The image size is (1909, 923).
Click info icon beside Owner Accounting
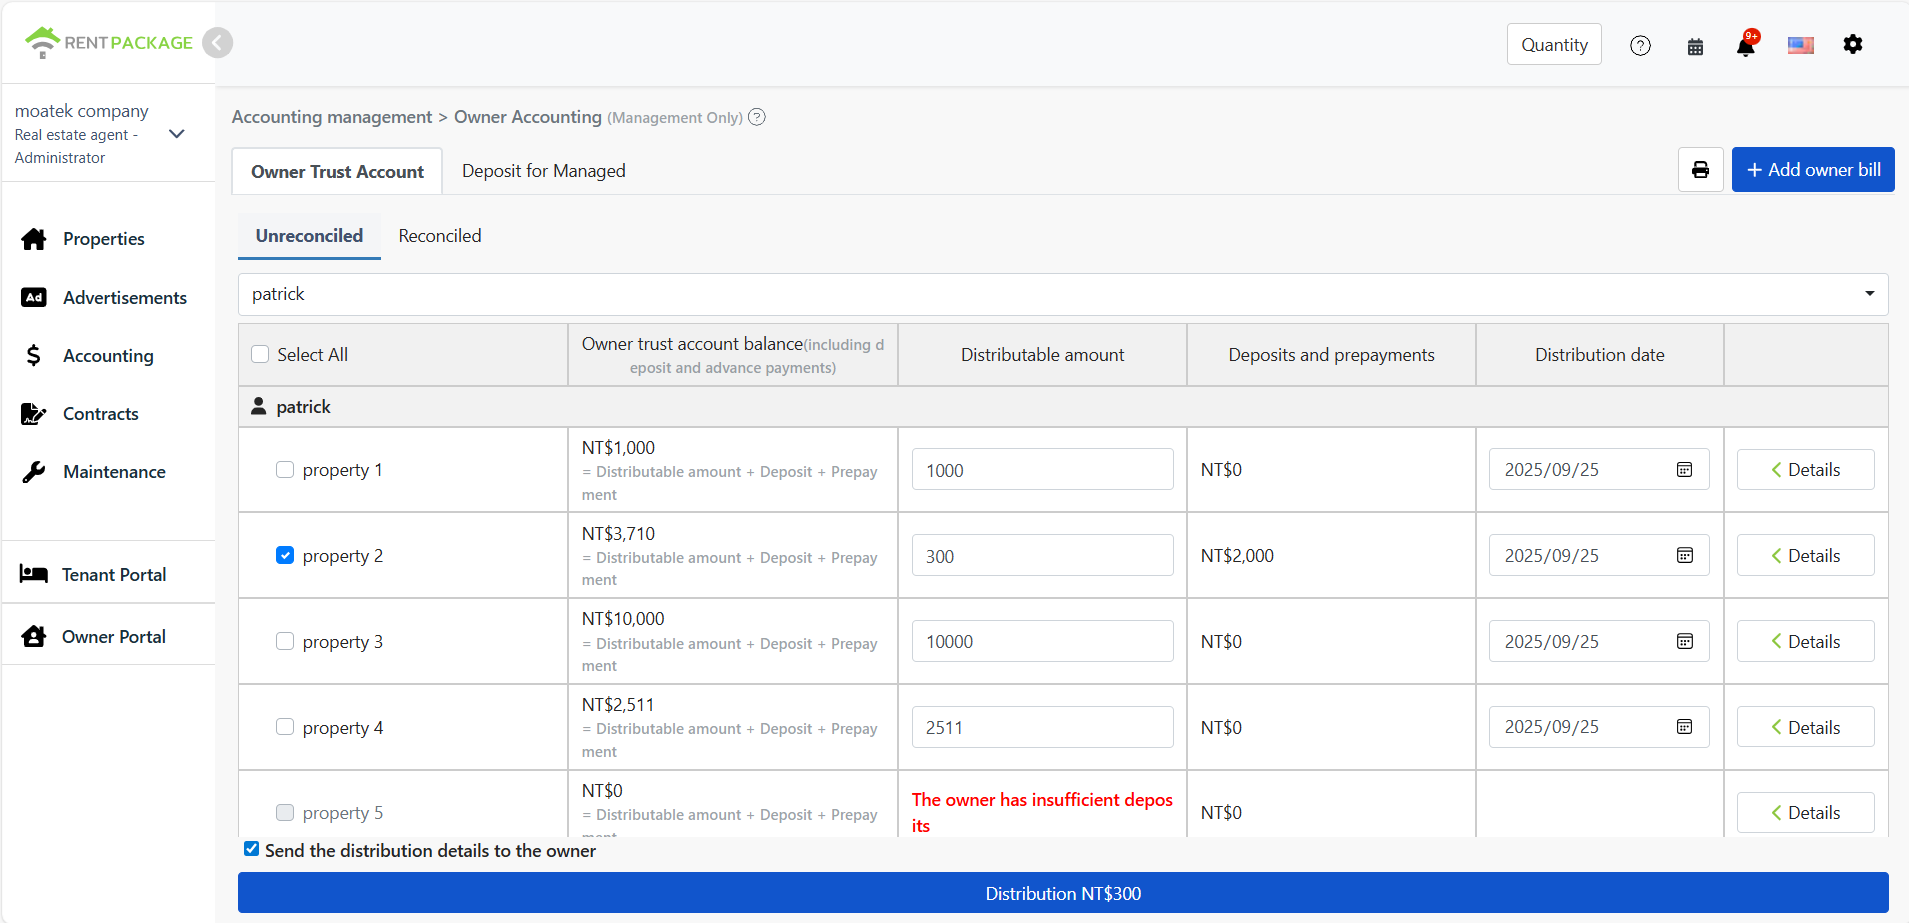pos(757,117)
